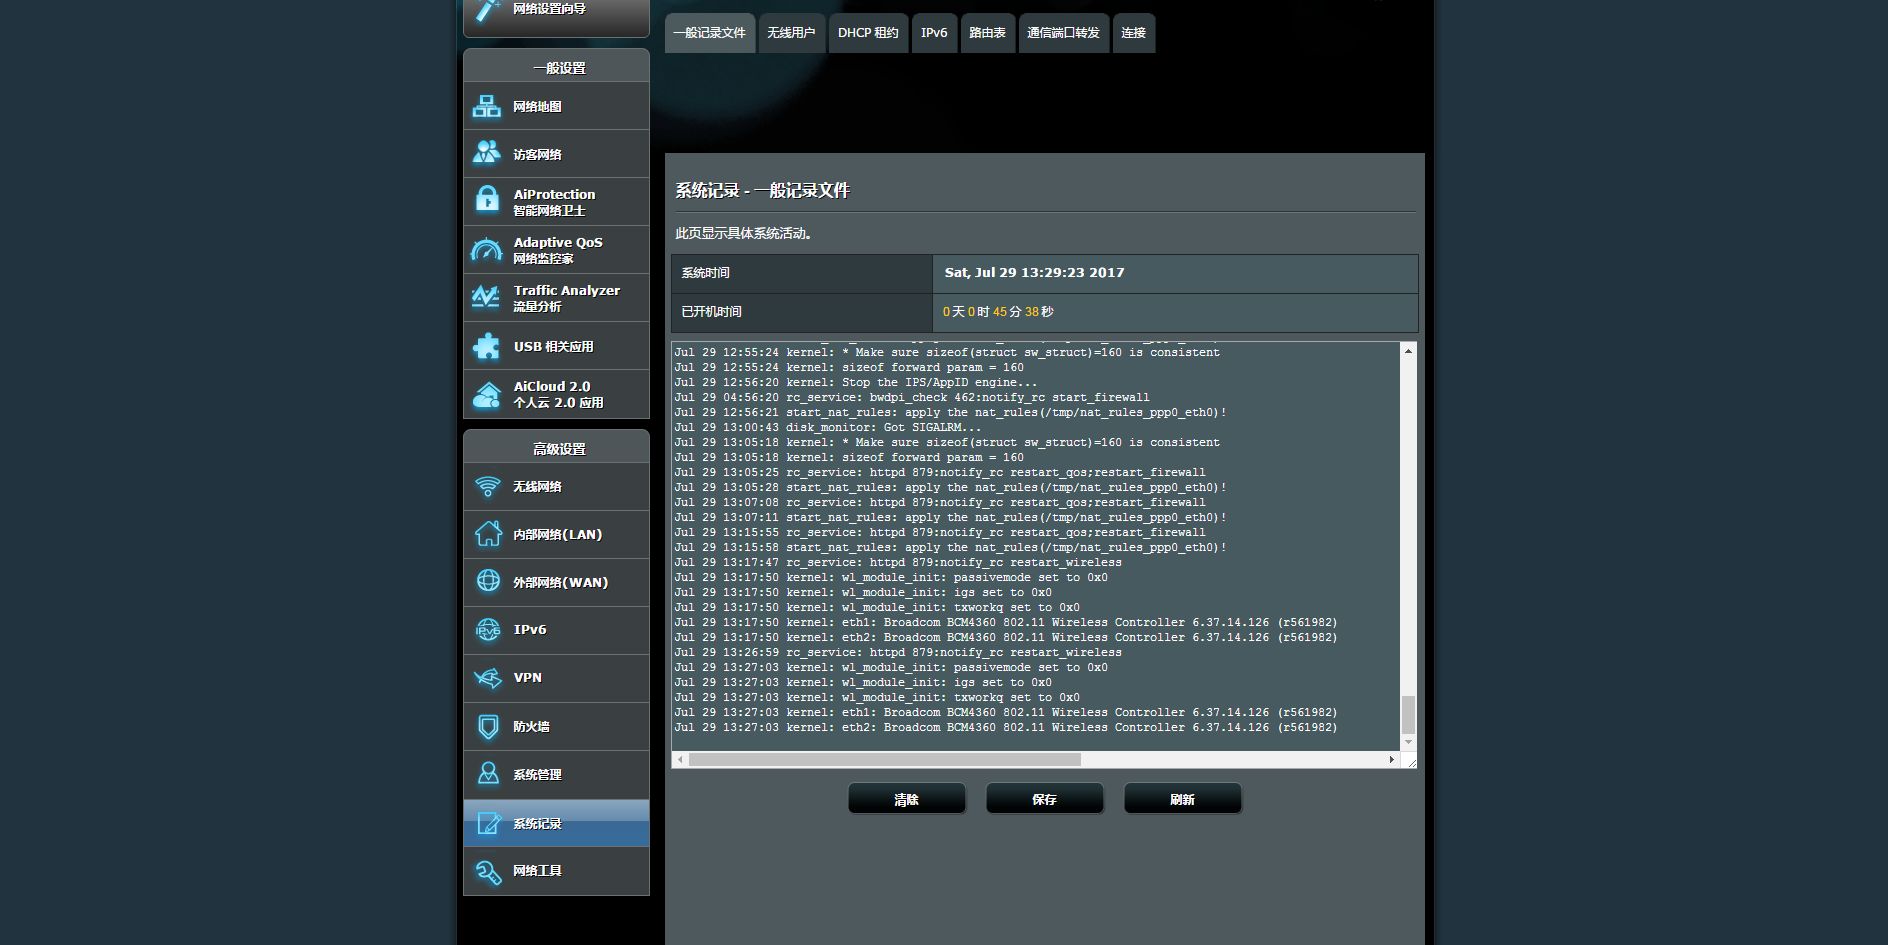Open the Guest Network (访客网络) icon

[487, 153]
